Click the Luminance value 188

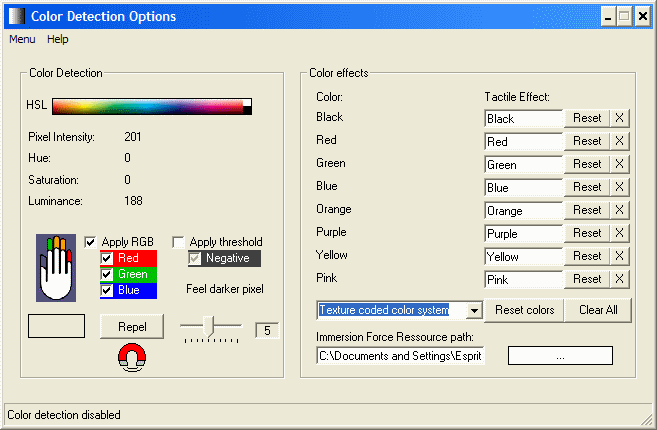(x=133, y=201)
